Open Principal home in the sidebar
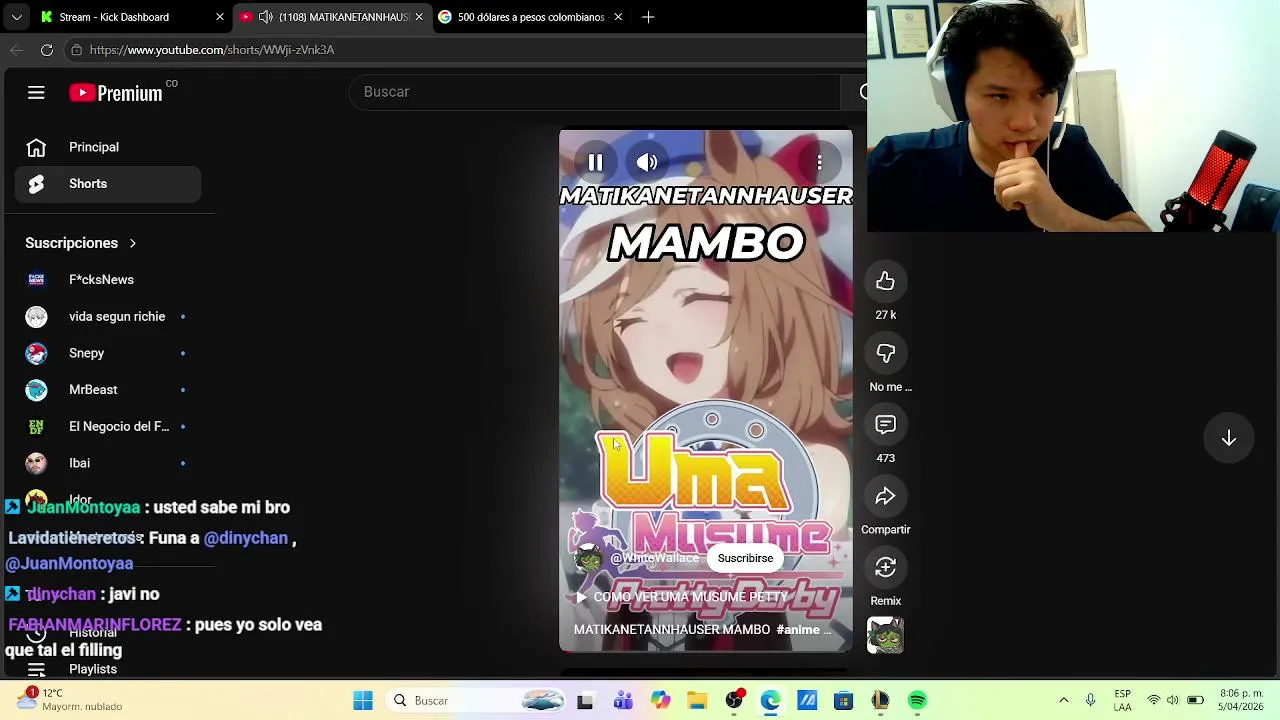1280x720 pixels. click(x=108, y=147)
